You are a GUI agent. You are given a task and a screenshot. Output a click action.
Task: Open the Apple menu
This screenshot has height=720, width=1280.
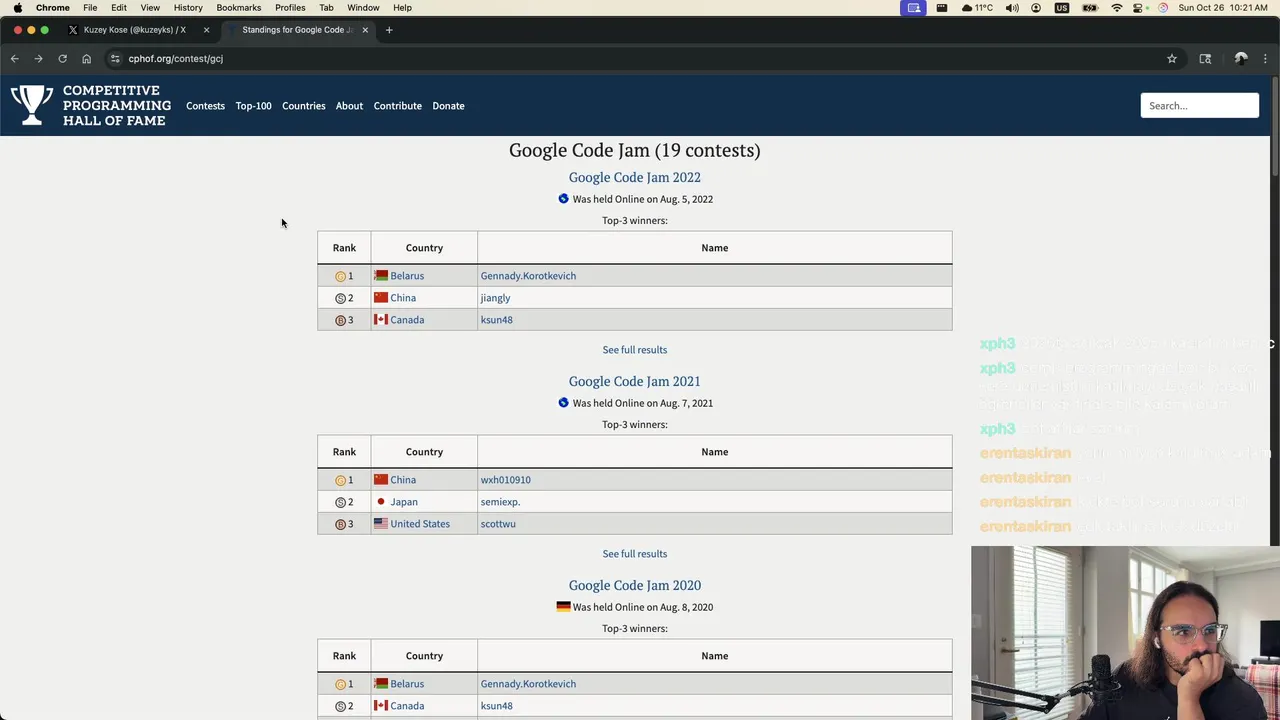click(x=17, y=8)
